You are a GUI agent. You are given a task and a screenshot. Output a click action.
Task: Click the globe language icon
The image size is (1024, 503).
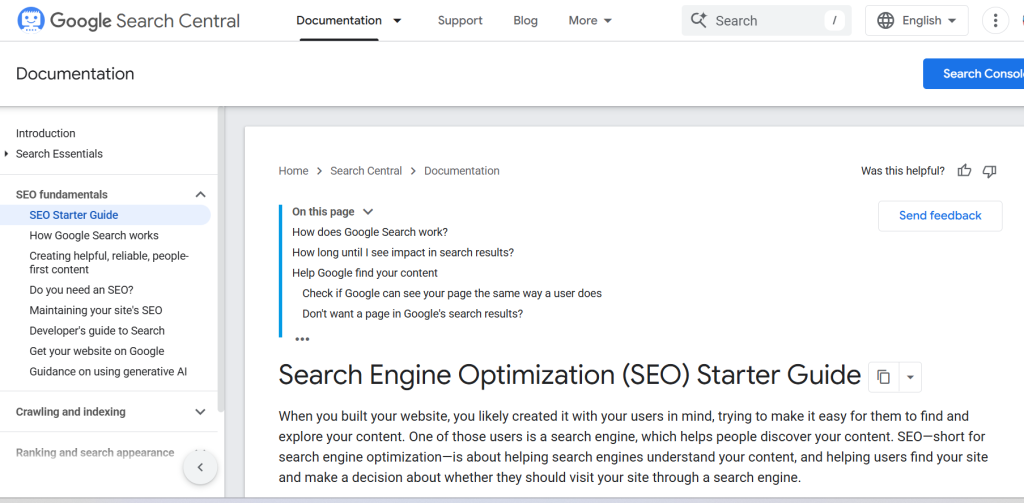886,20
